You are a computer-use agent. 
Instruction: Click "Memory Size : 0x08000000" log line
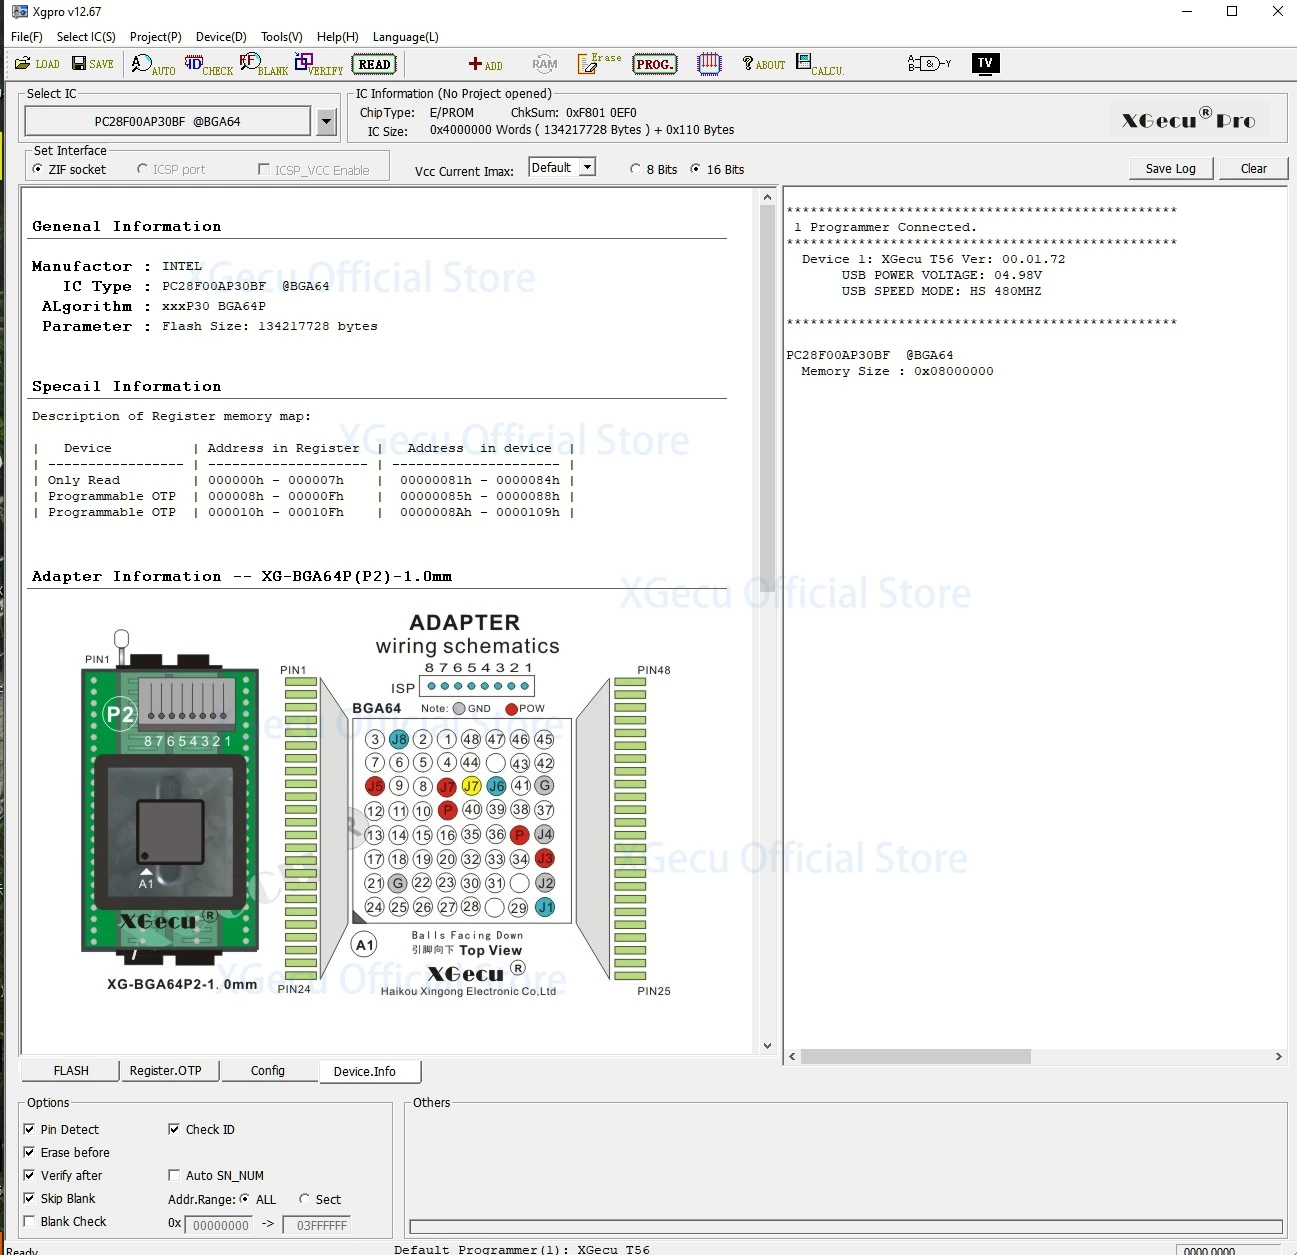(897, 372)
